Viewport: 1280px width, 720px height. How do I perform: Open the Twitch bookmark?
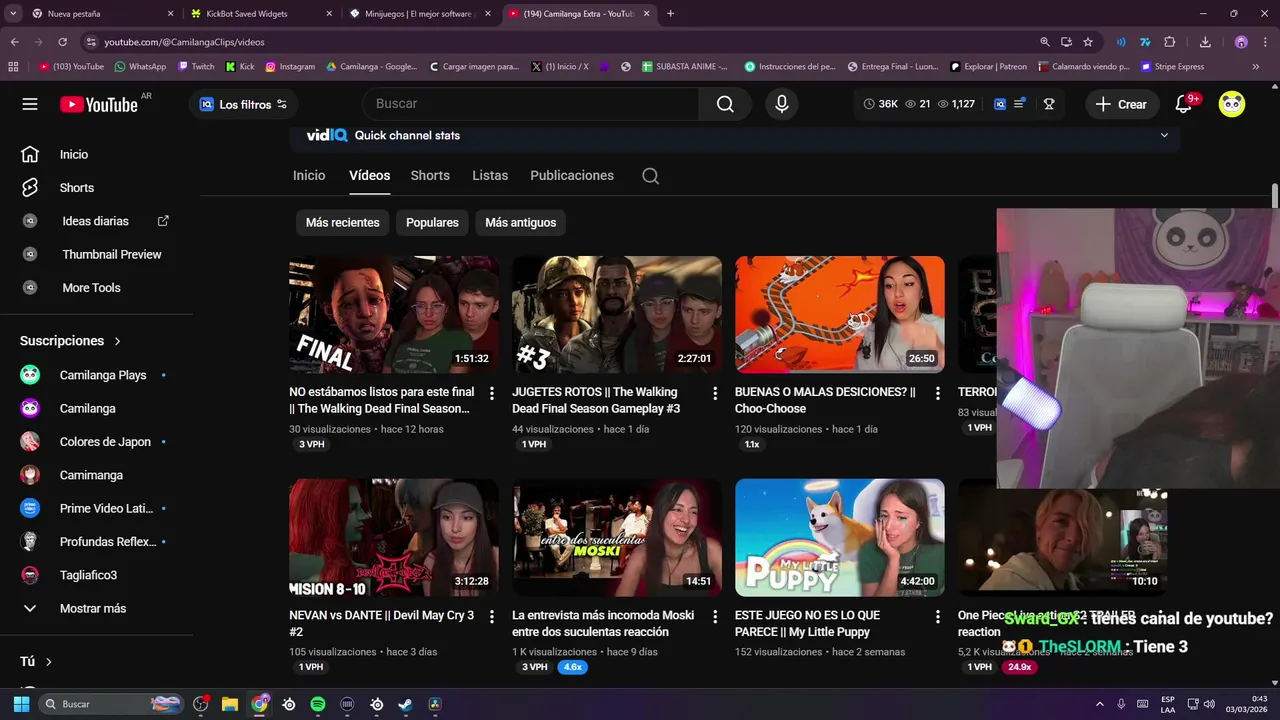pyautogui.click(x=196, y=67)
